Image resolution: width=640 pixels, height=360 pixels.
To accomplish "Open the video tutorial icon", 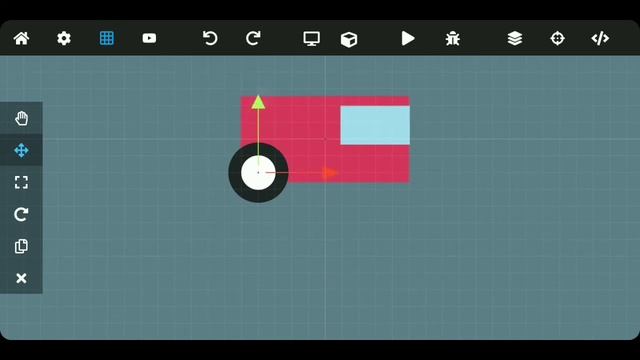I will [x=149, y=38].
